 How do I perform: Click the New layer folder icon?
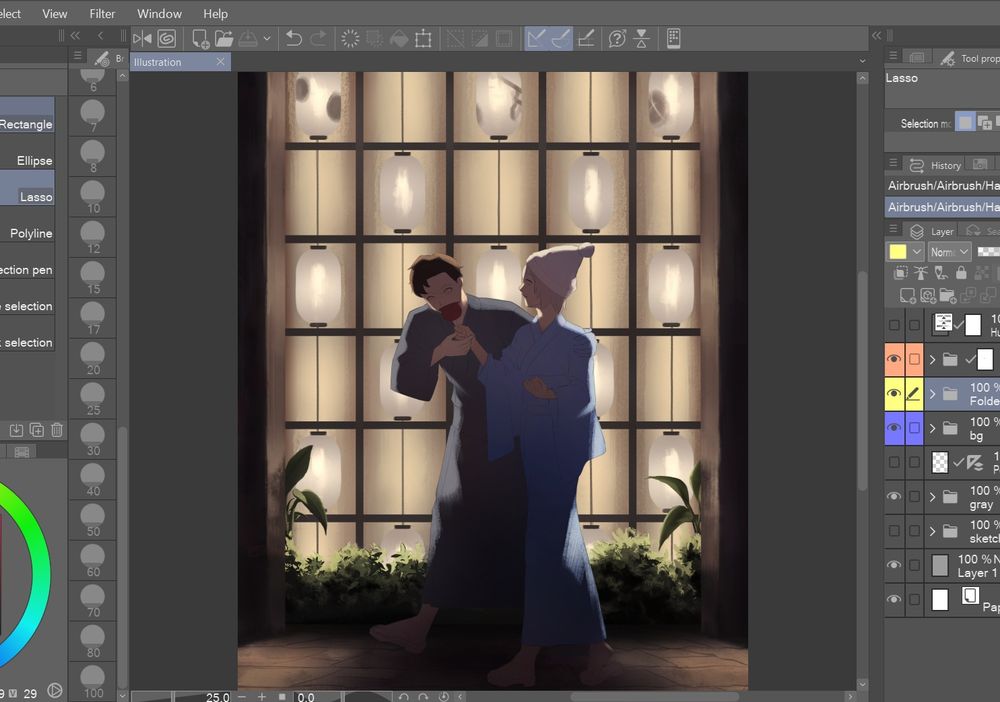click(x=948, y=295)
